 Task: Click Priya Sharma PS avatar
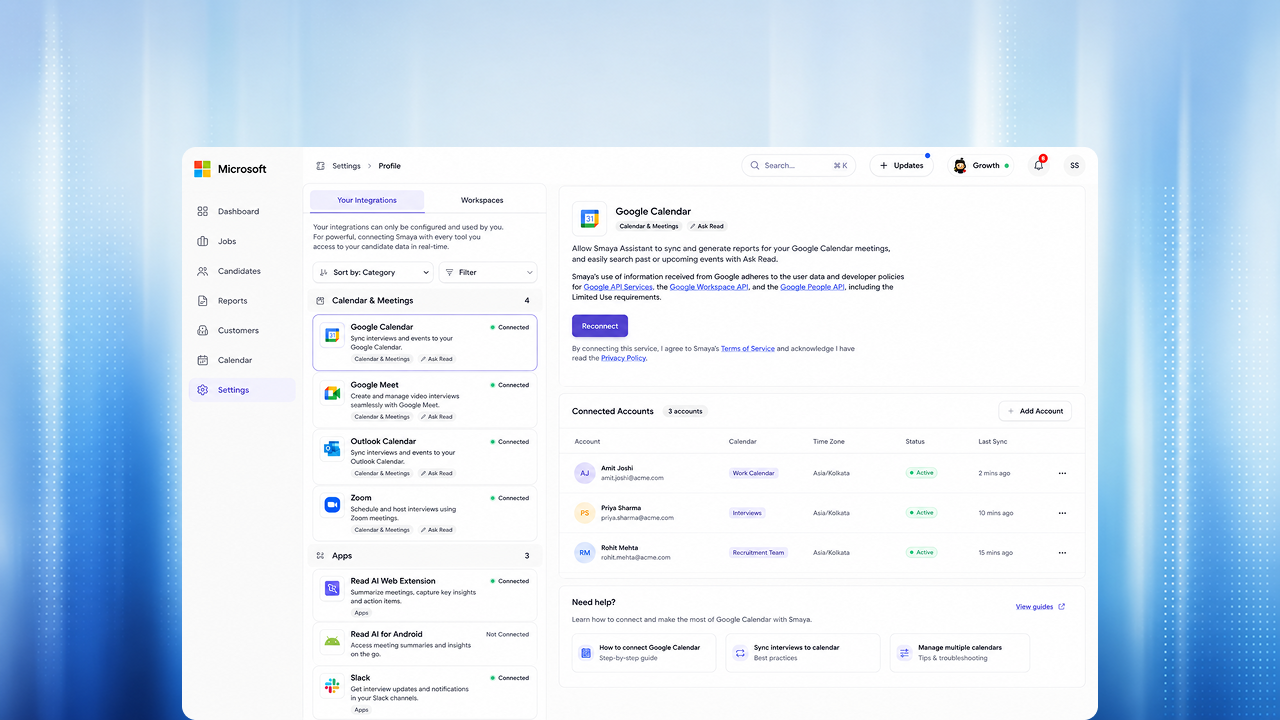point(585,513)
